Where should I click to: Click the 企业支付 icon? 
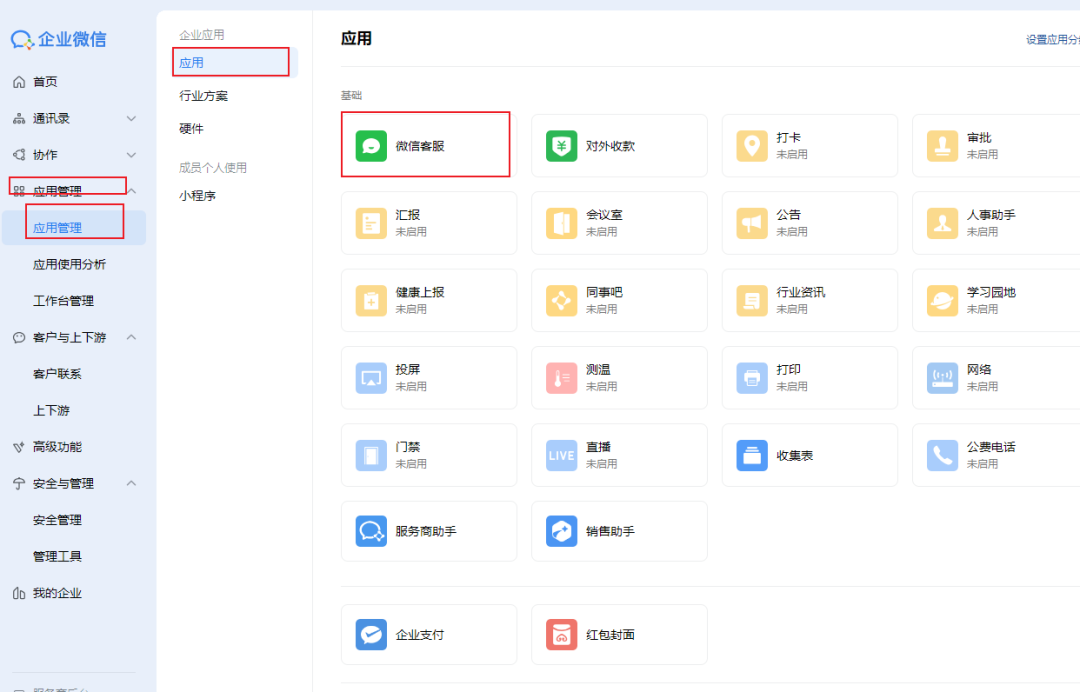[371, 635]
